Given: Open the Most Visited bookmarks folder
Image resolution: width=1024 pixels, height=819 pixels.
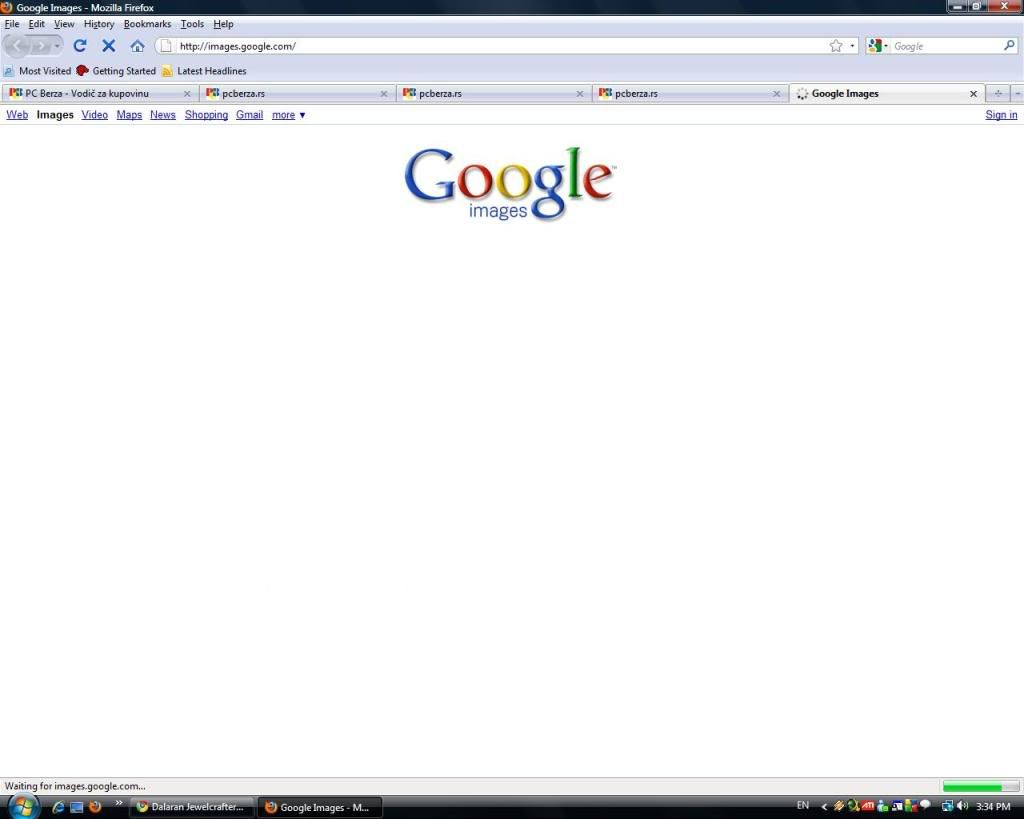Looking at the screenshot, I should coord(37,71).
